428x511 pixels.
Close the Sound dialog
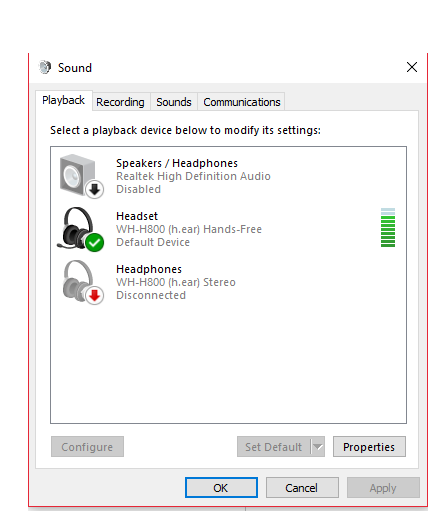tap(412, 67)
